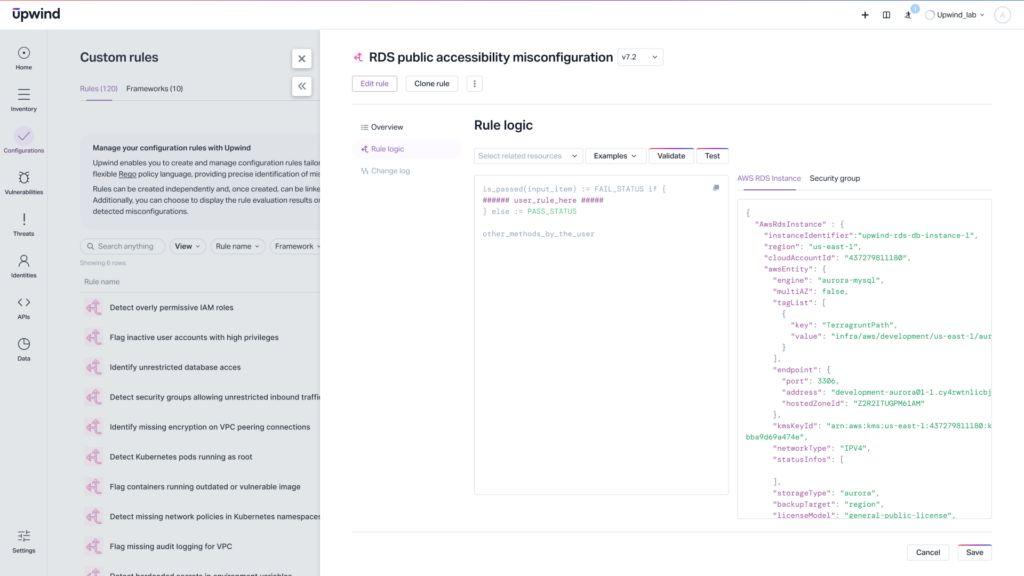The width and height of the screenshot is (1024, 576).
Task: Switch to the Frameworks (10) tab
Action: click(x=155, y=89)
